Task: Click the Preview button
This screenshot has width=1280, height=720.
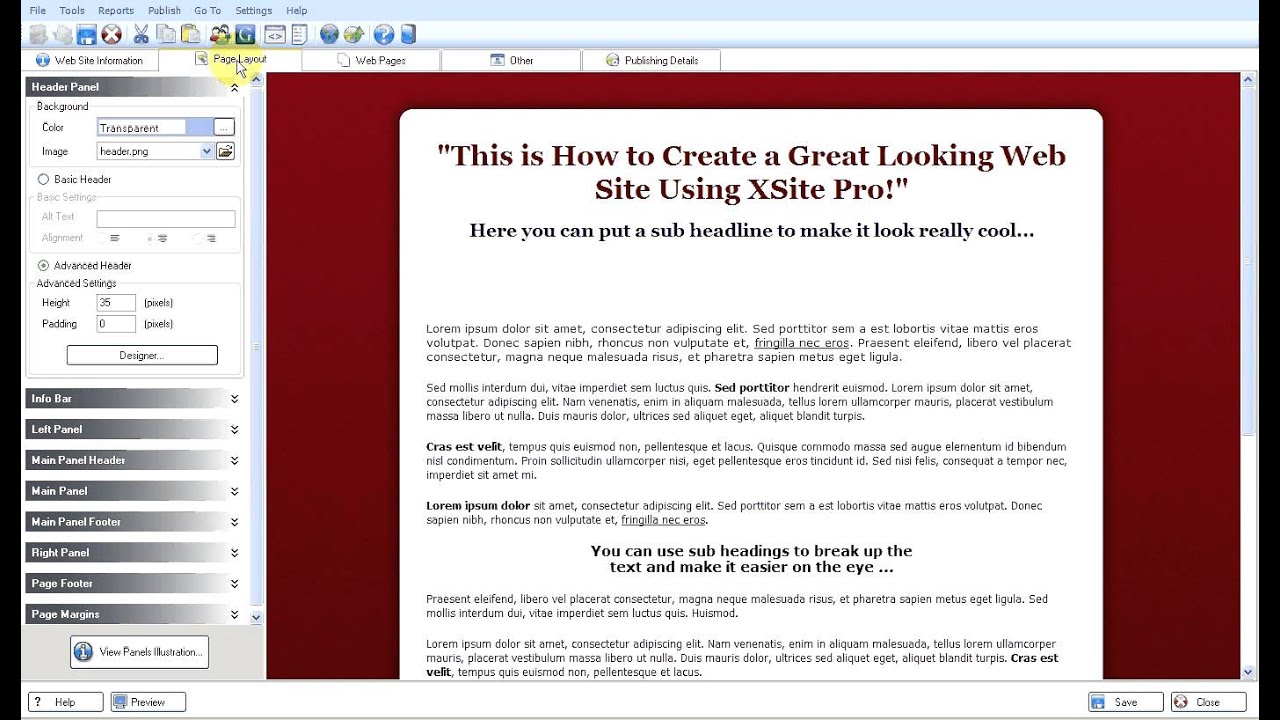Action: point(148,702)
